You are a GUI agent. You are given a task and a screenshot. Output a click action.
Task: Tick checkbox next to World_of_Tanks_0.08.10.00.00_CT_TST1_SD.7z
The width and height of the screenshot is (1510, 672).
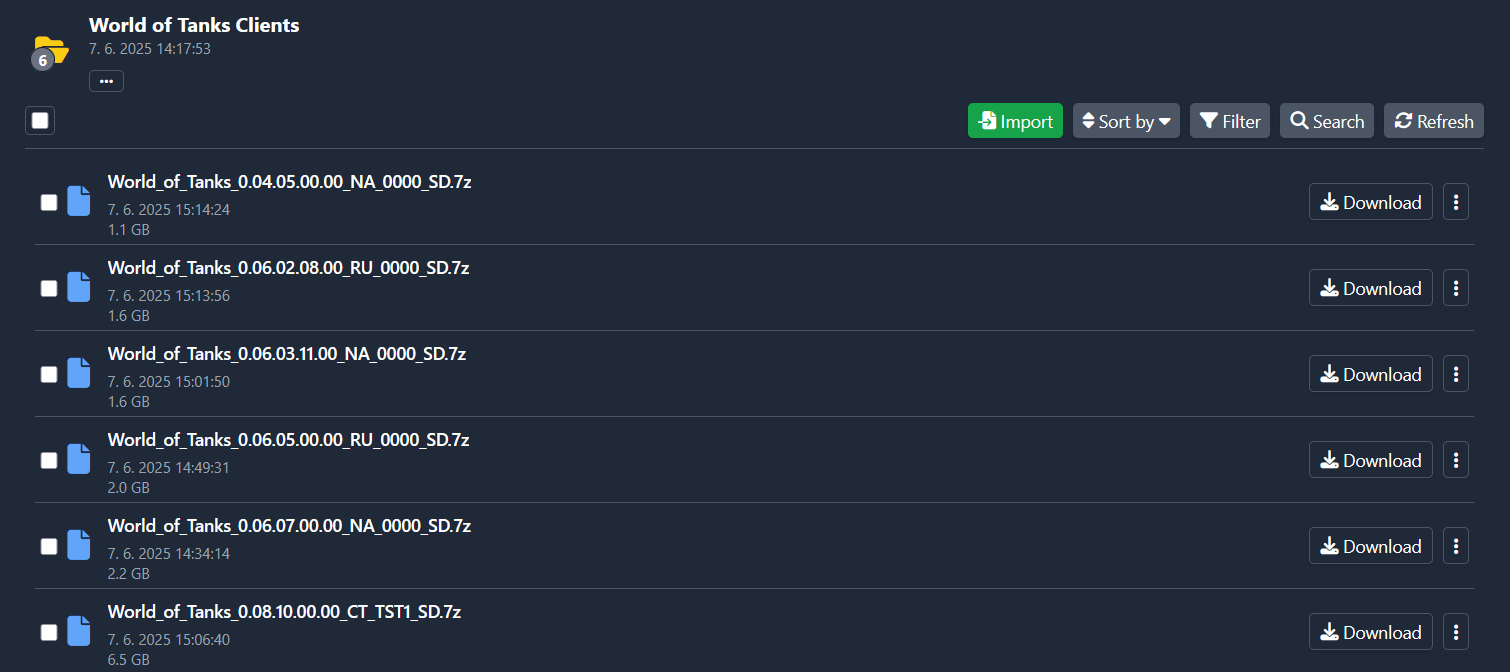click(x=49, y=632)
